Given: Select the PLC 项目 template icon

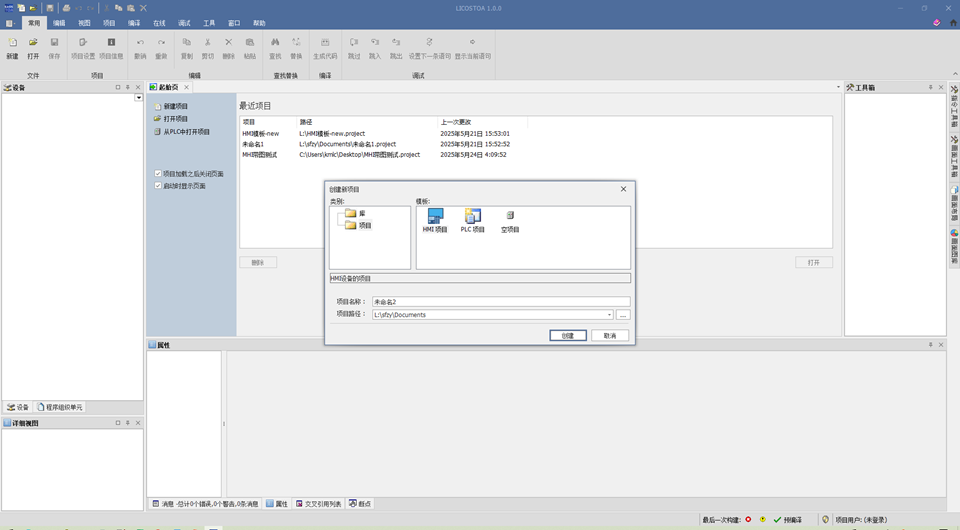Looking at the screenshot, I should point(473,216).
